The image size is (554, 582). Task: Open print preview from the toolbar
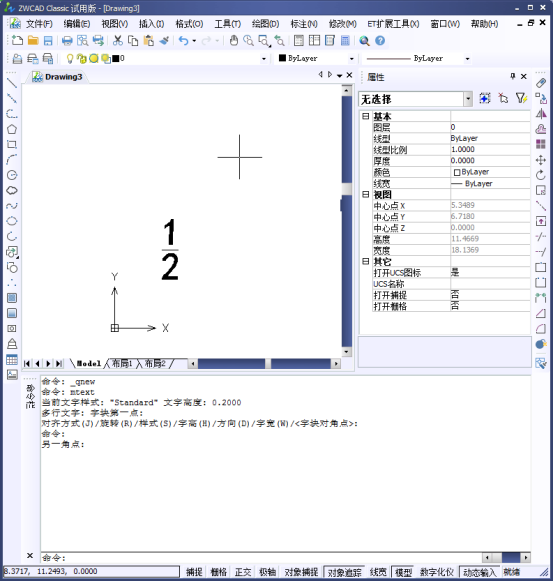point(82,40)
